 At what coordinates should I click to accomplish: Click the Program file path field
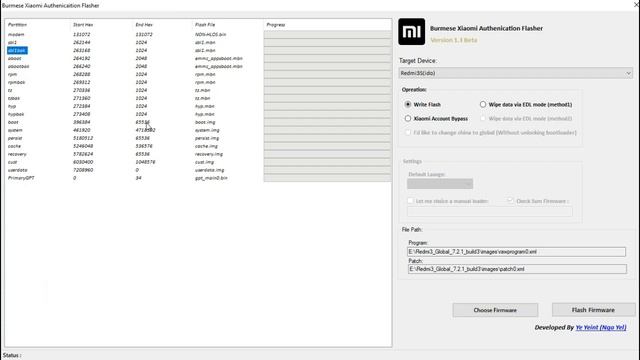tap(516, 252)
